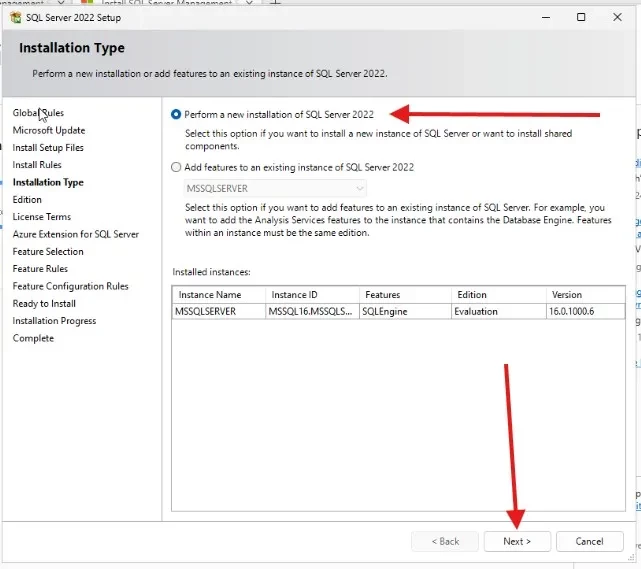Select Edition step in sidebar
This screenshot has height=569, width=641.
pos(27,199)
